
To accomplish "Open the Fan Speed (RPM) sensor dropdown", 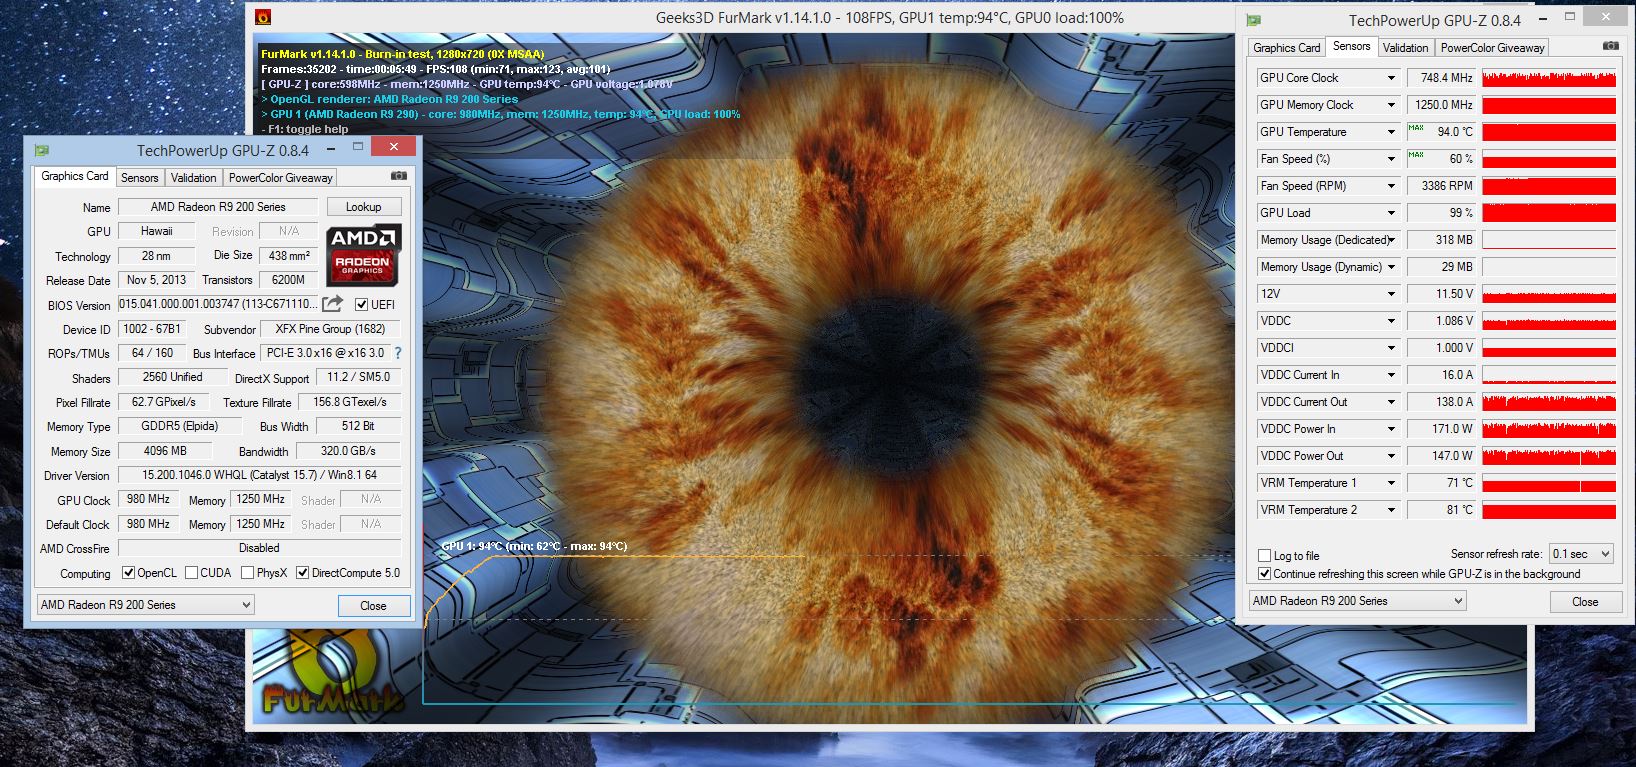I will [1390, 186].
